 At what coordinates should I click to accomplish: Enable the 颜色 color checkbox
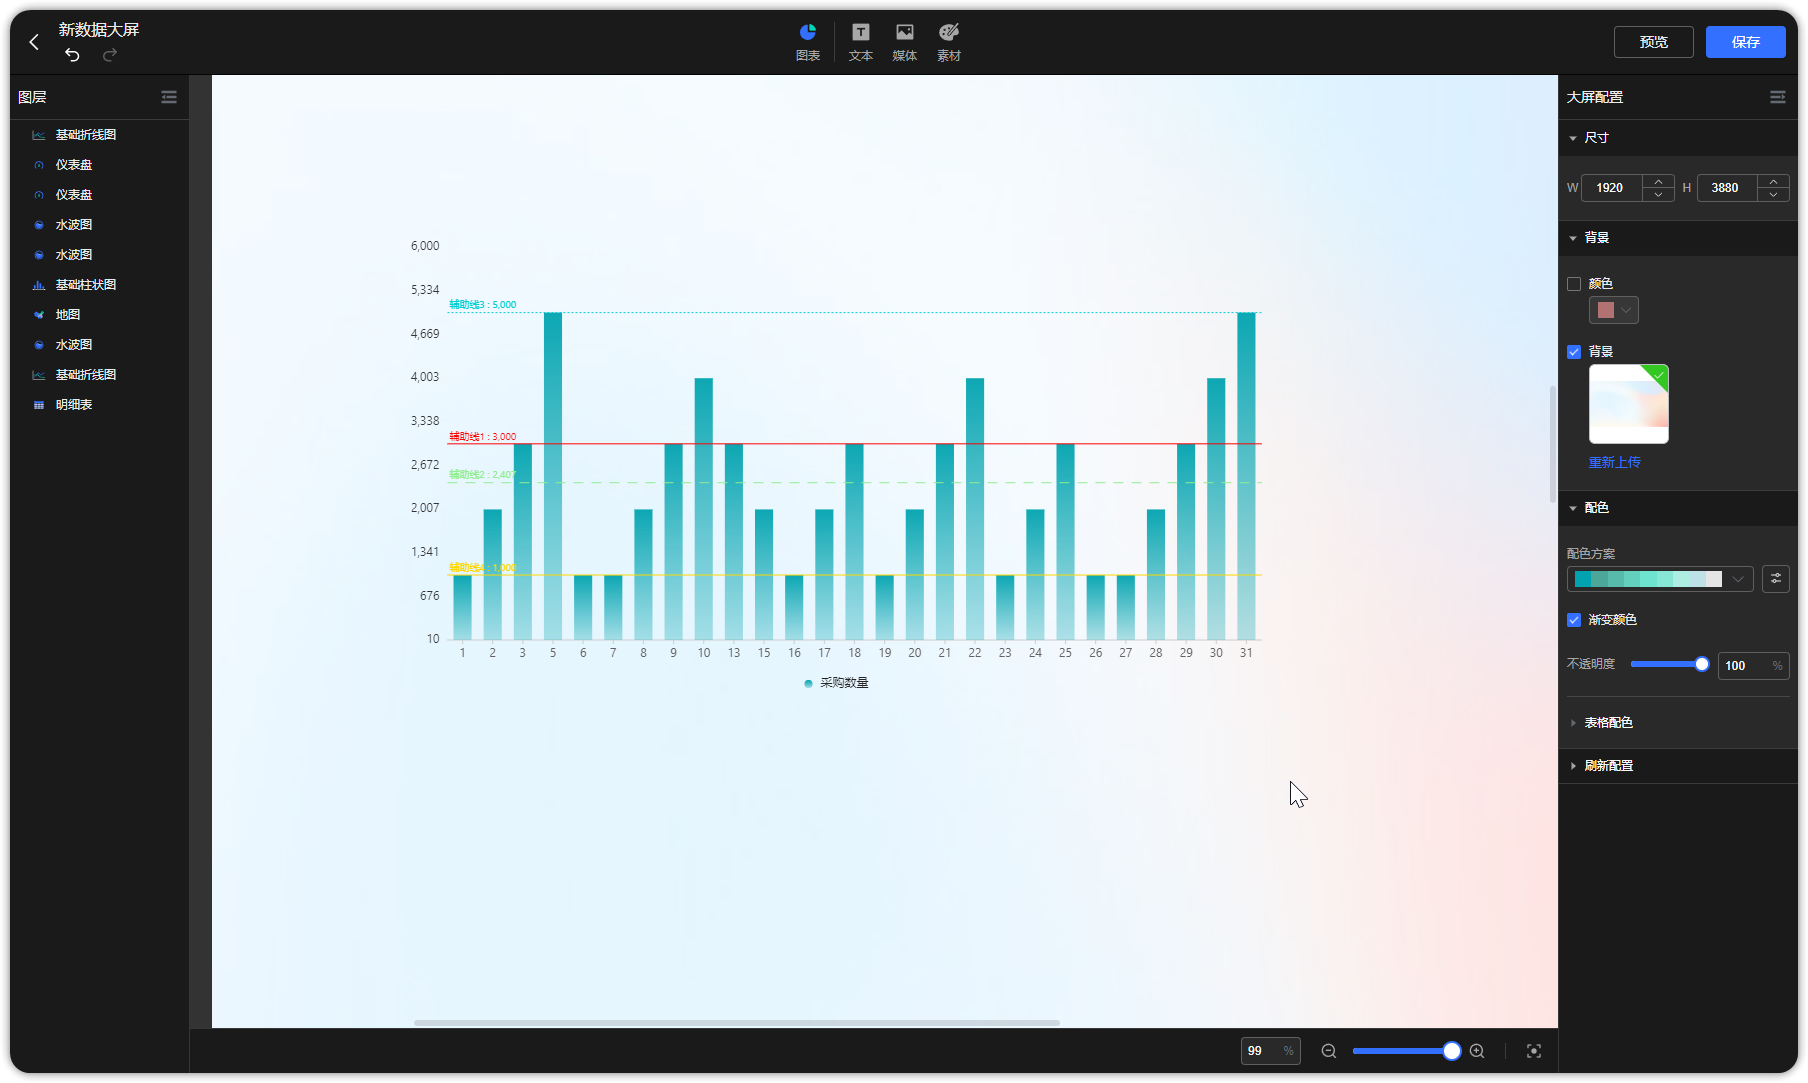(1574, 284)
